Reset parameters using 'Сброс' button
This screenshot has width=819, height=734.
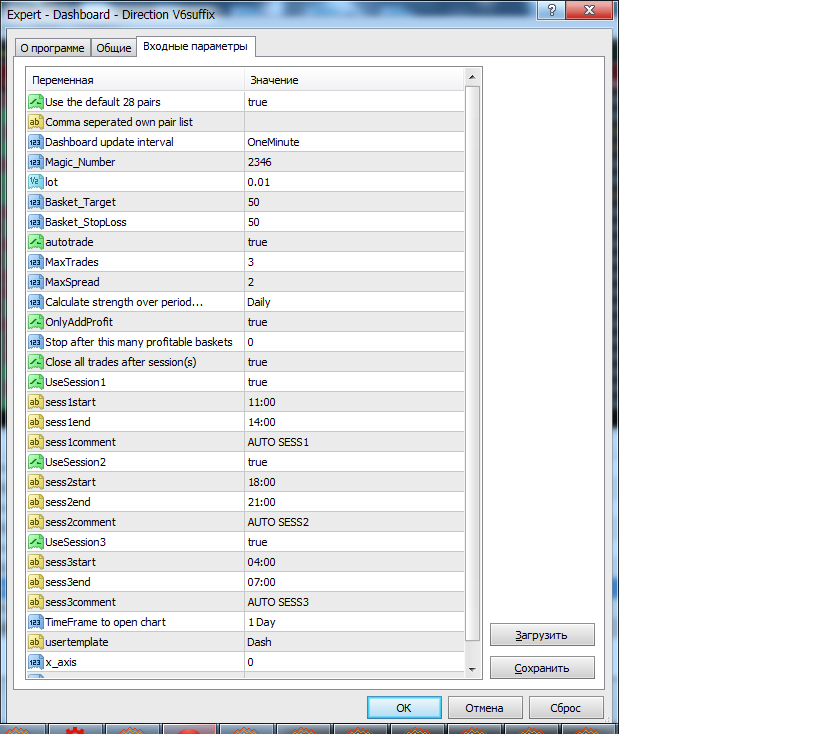(566, 707)
